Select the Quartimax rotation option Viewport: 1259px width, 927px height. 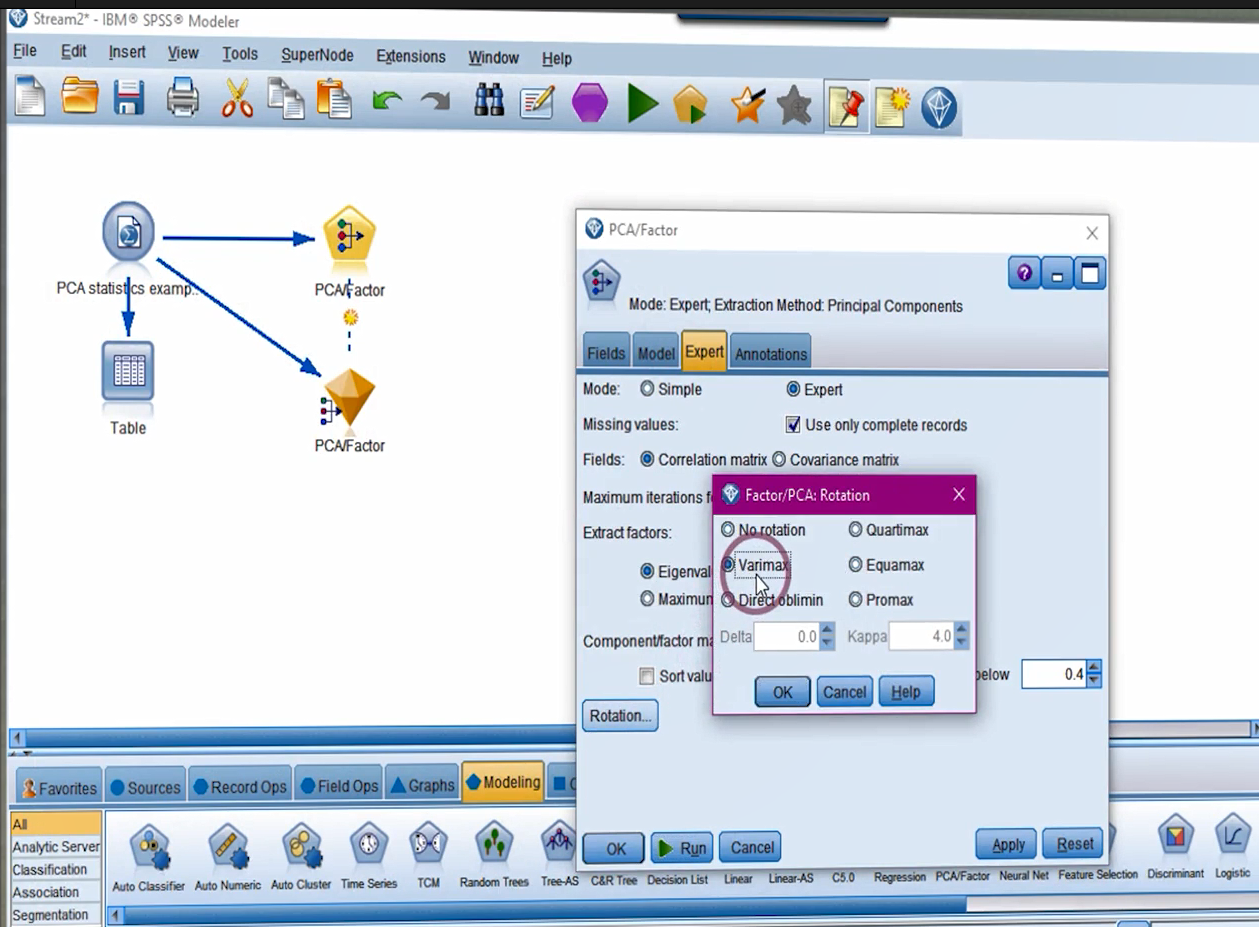855,530
